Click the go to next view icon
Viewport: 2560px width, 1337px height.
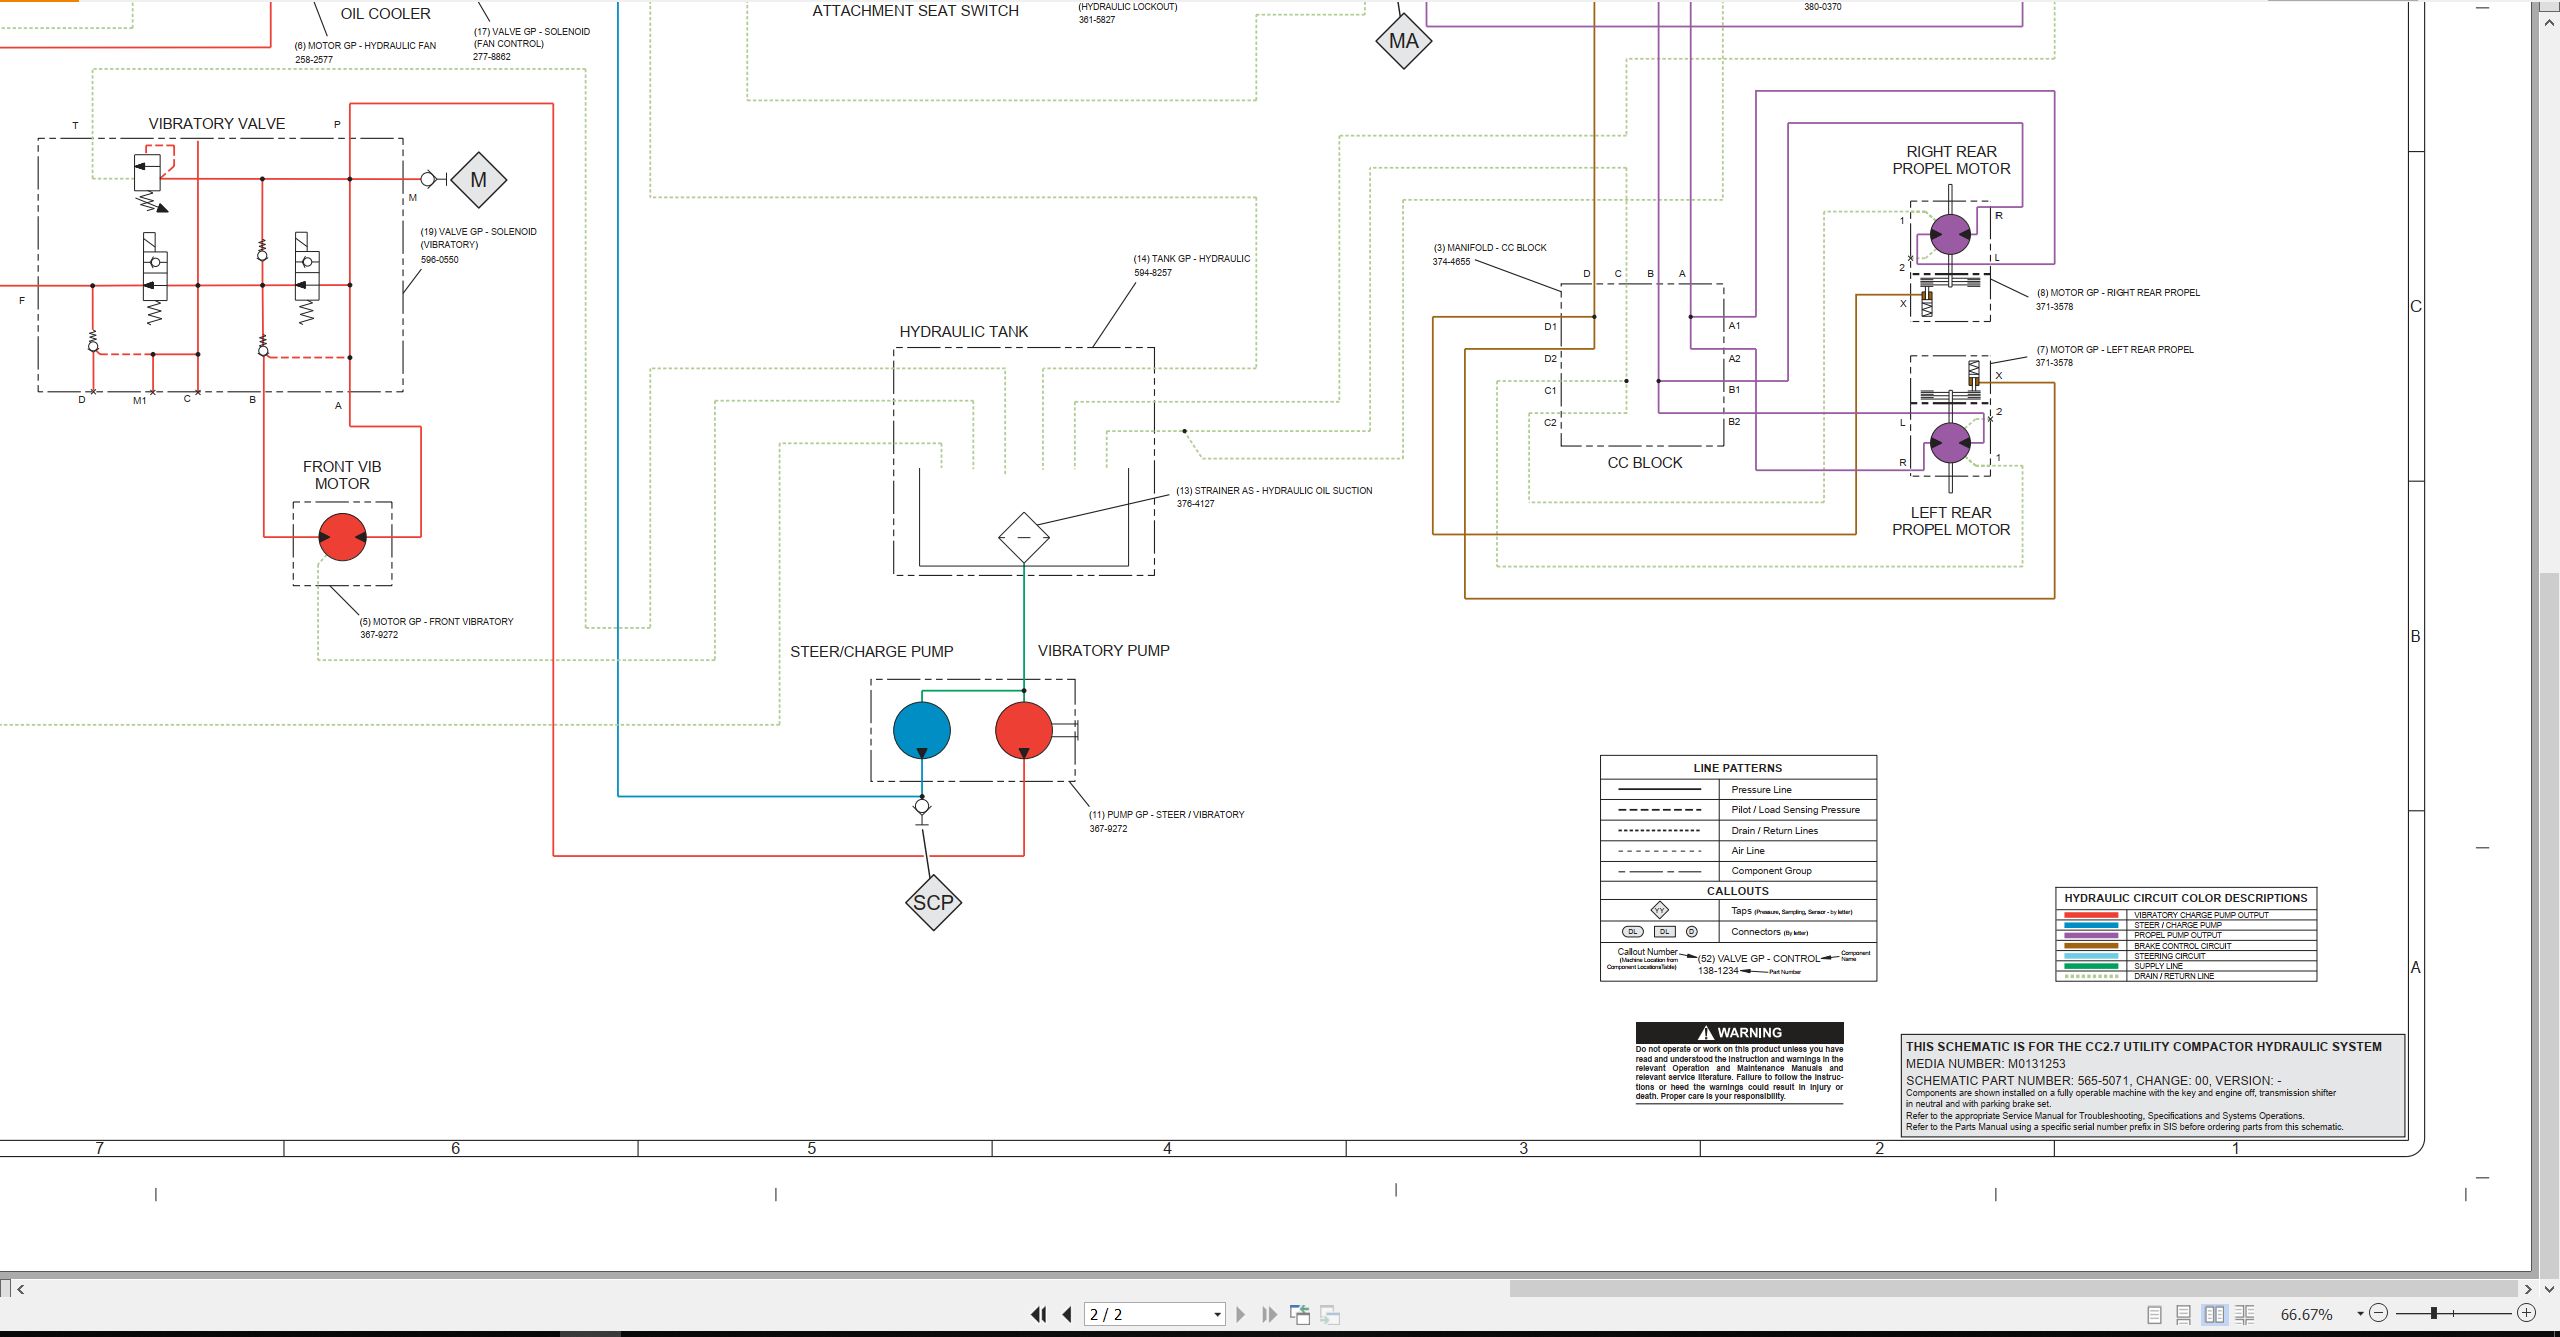1330,1314
